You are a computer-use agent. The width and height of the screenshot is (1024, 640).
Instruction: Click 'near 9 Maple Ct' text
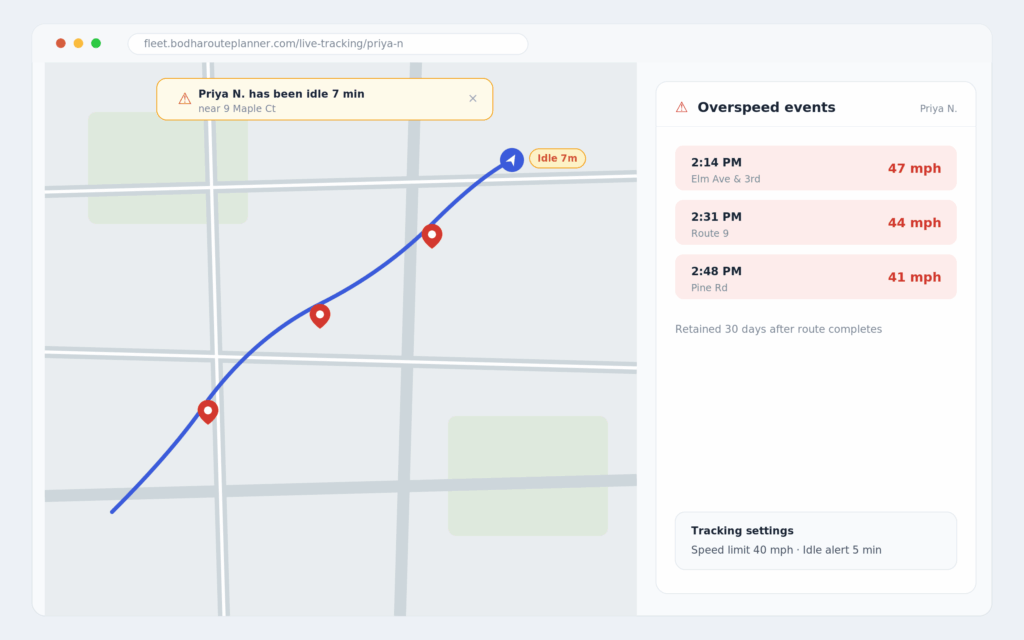[237, 108]
